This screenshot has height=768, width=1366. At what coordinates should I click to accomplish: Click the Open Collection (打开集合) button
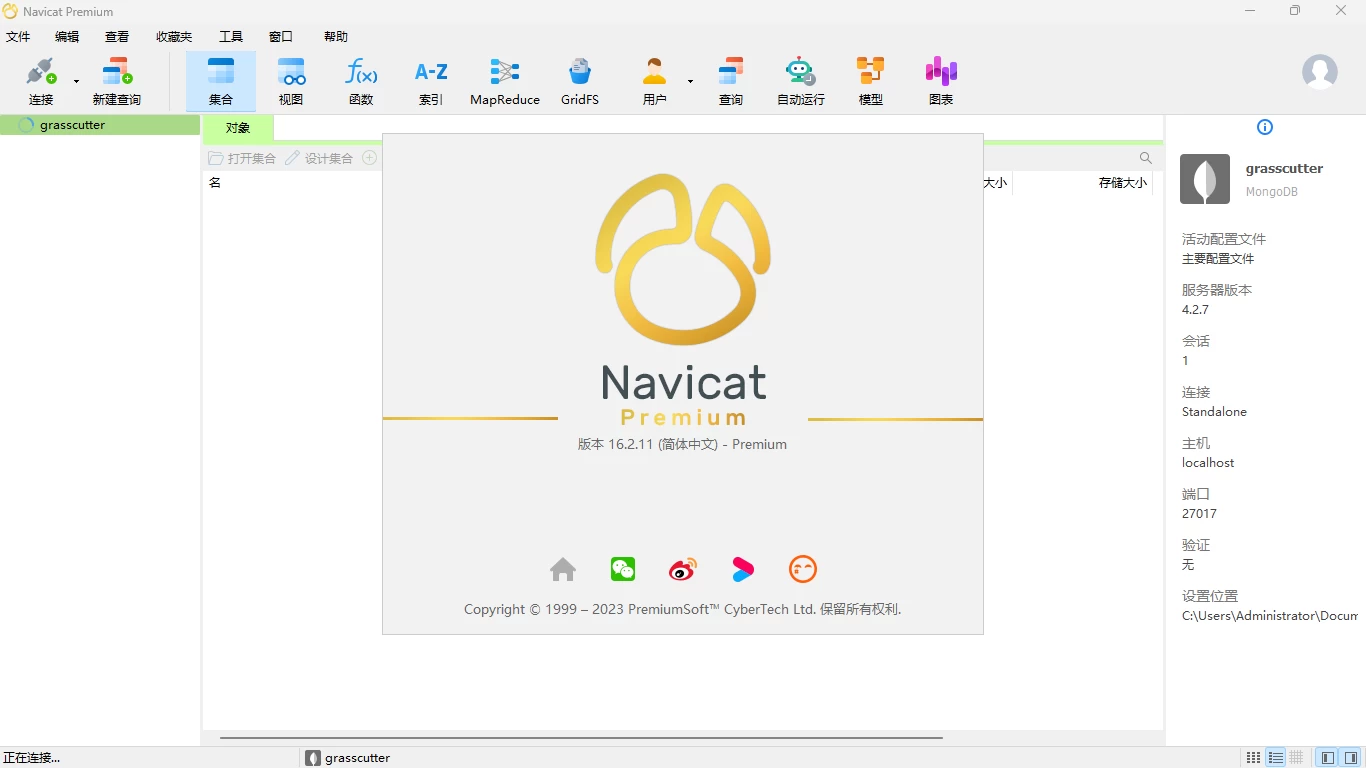click(x=242, y=158)
